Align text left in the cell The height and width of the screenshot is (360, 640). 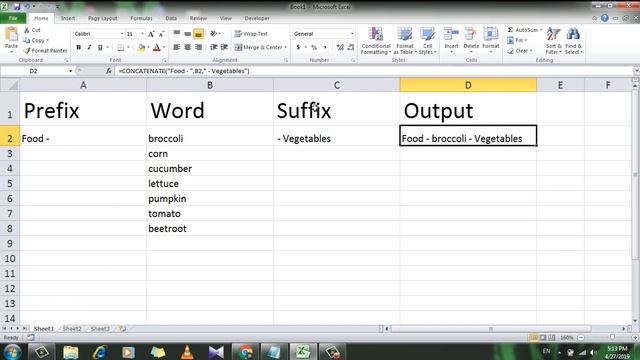(177, 47)
